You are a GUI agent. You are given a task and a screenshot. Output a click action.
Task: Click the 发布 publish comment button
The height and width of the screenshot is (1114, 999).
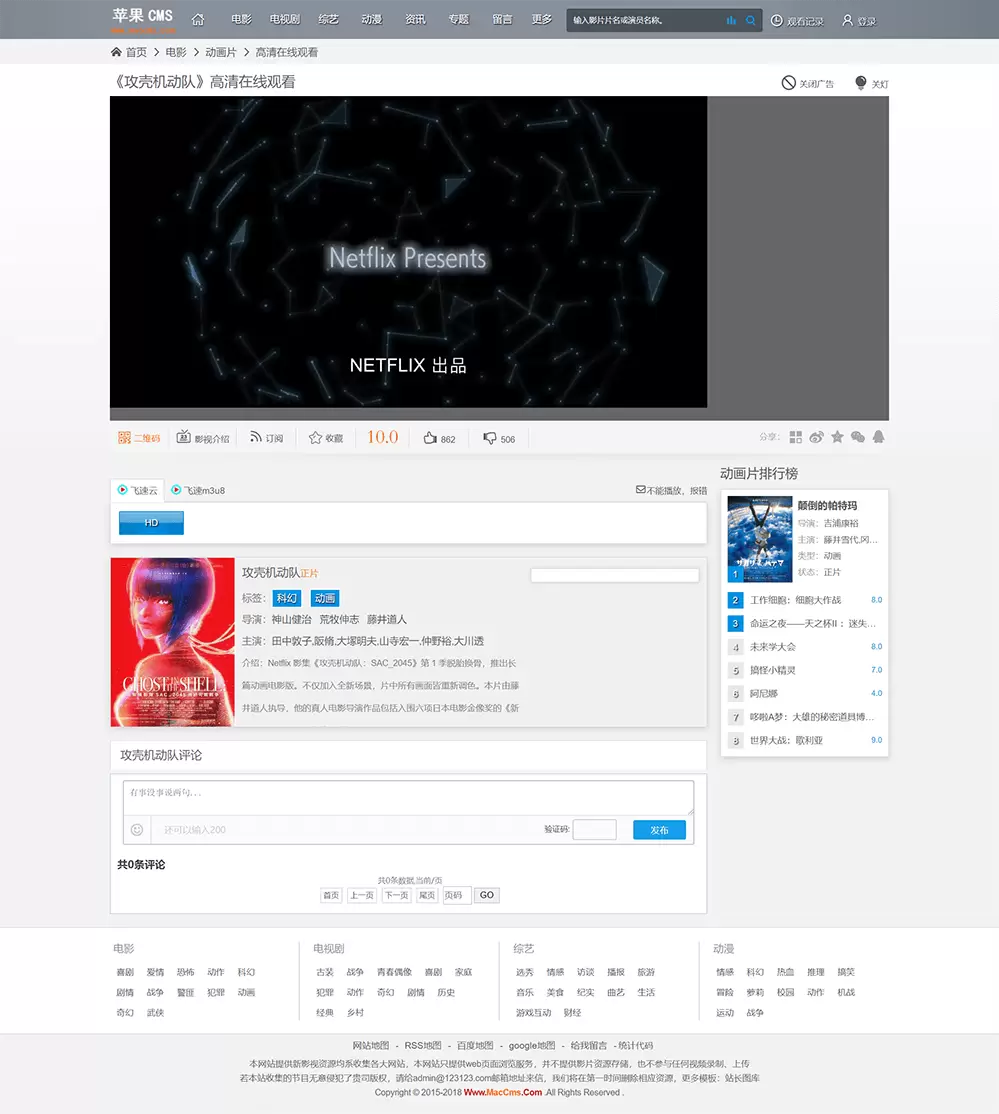coord(659,830)
